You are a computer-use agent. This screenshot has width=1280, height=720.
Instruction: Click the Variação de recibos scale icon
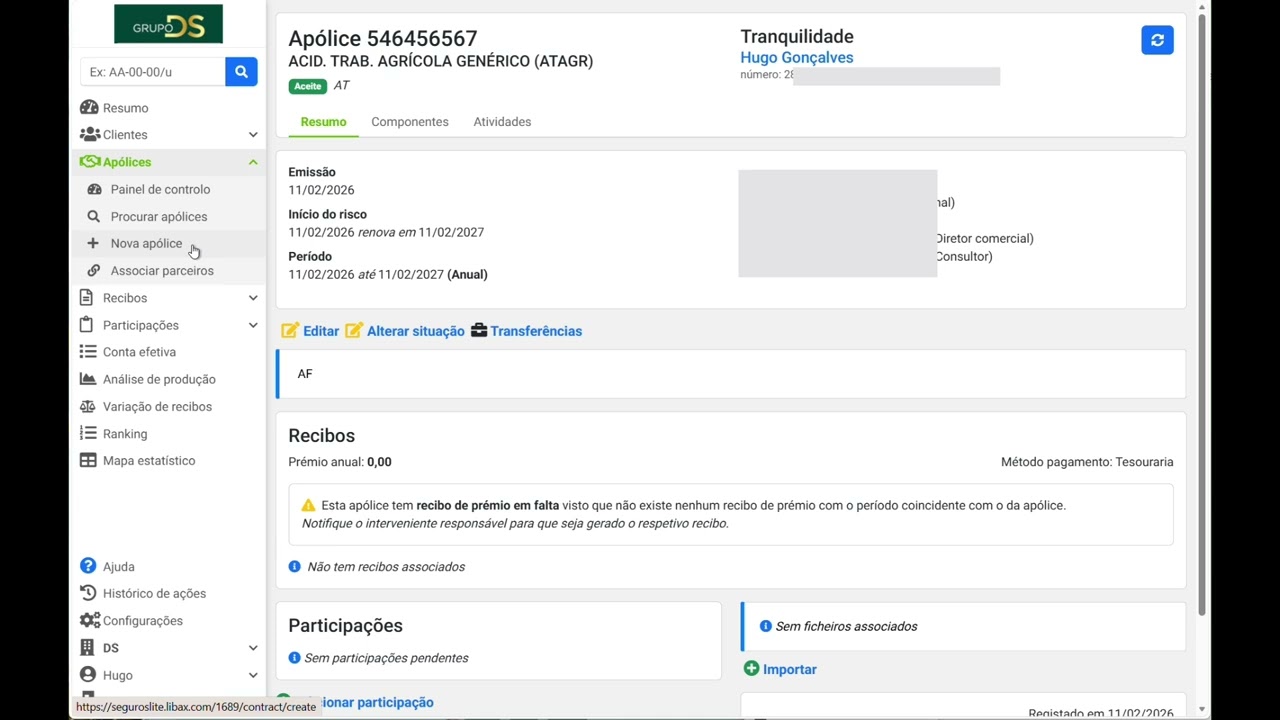(x=88, y=406)
